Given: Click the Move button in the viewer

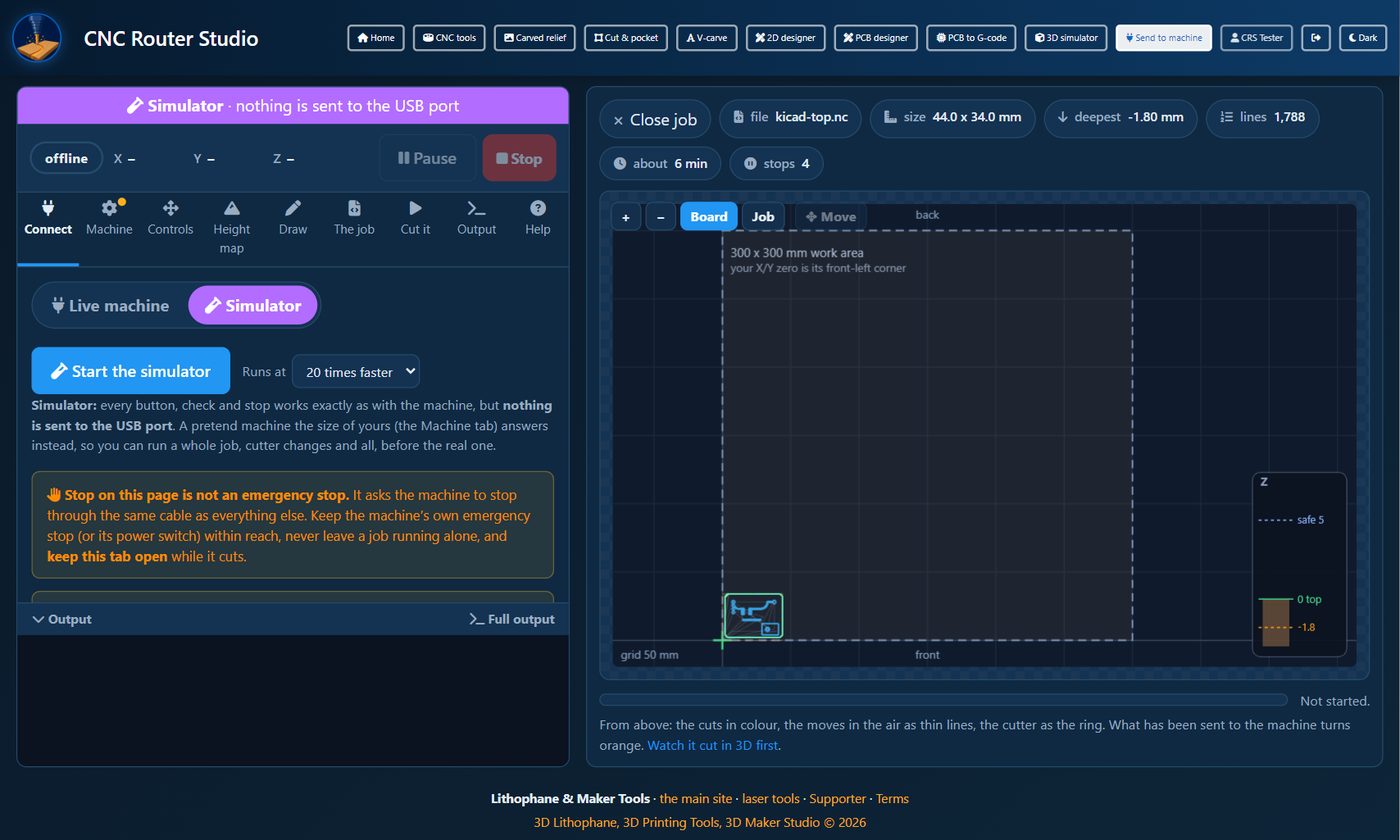Looking at the screenshot, I should click(x=831, y=217).
